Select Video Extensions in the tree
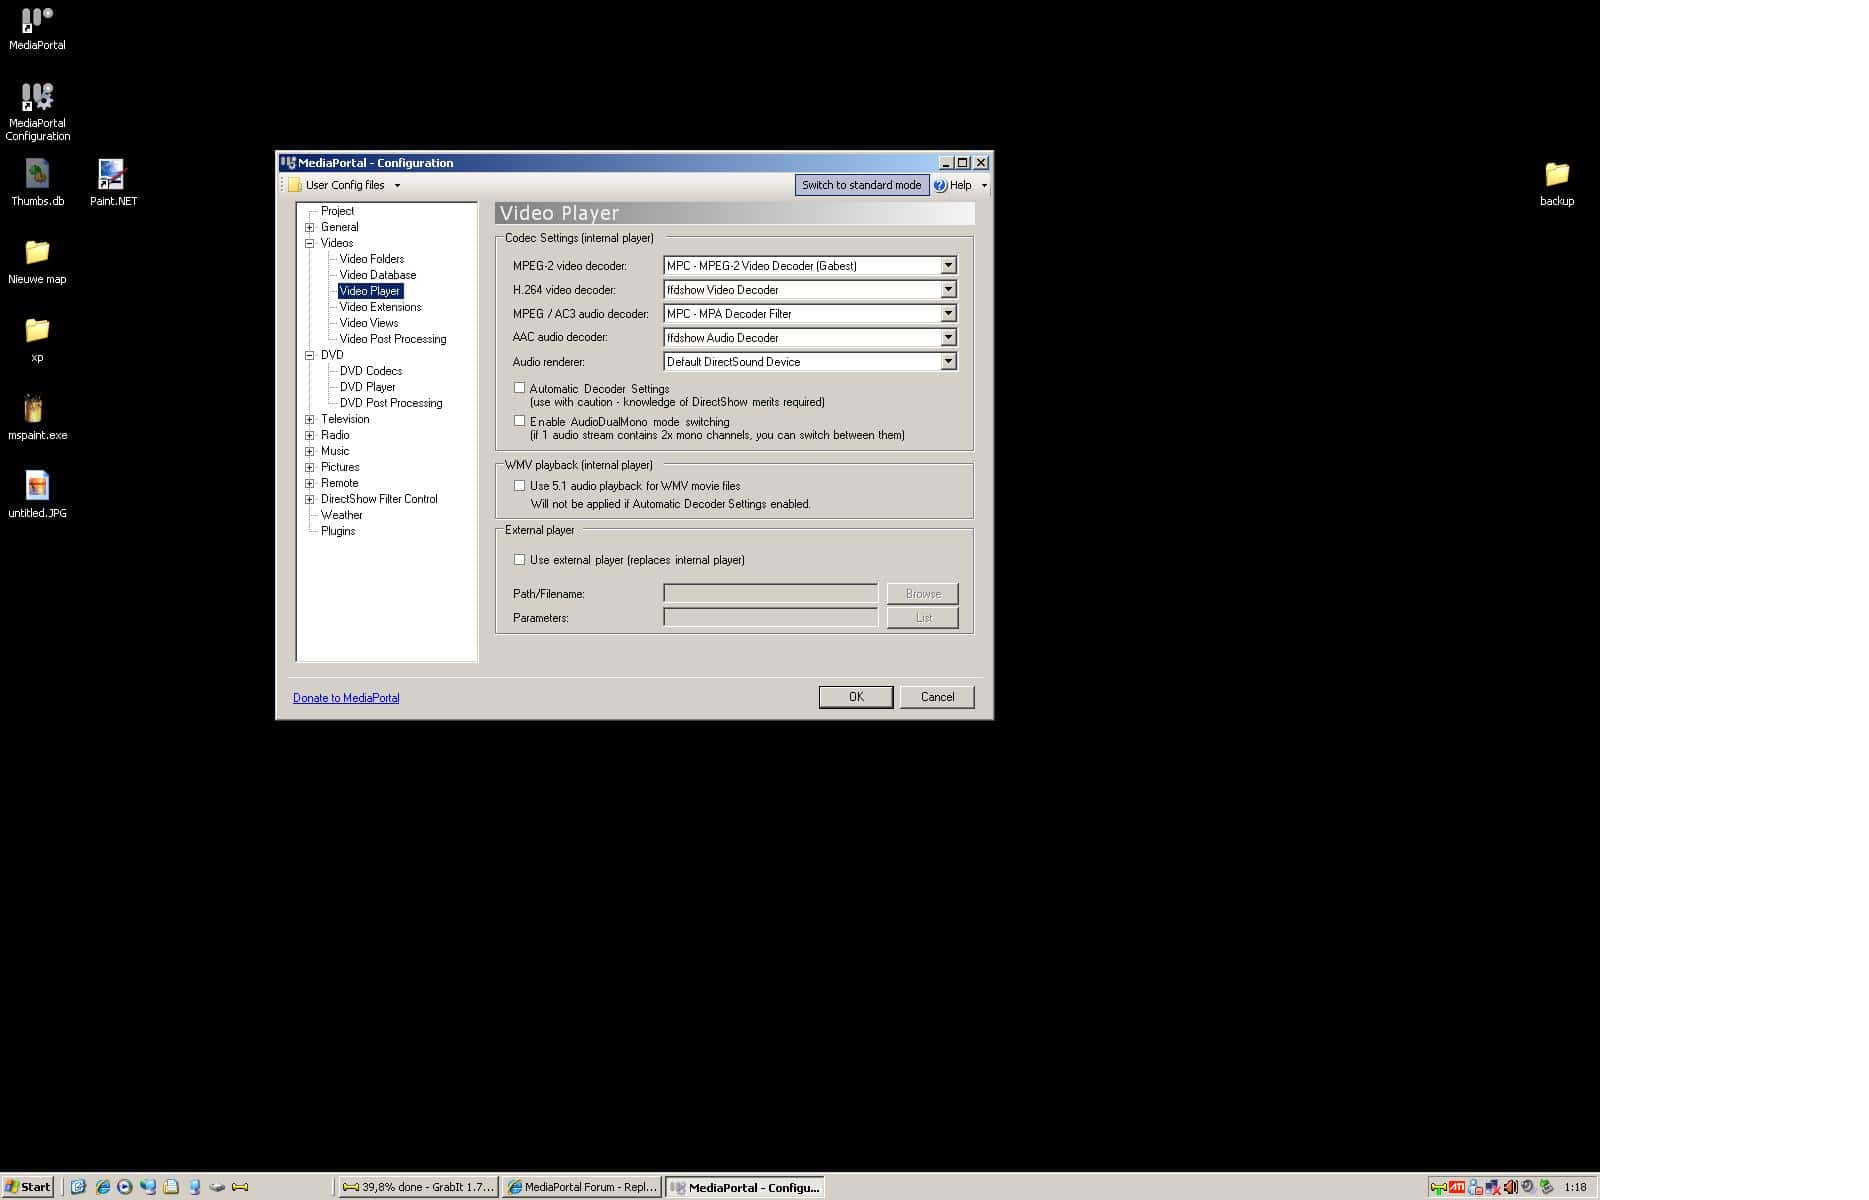 [381, 307]
